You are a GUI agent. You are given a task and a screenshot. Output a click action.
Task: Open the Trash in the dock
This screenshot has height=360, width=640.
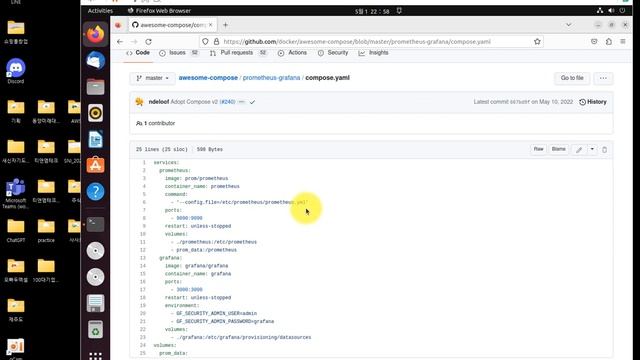pos(96,330)
